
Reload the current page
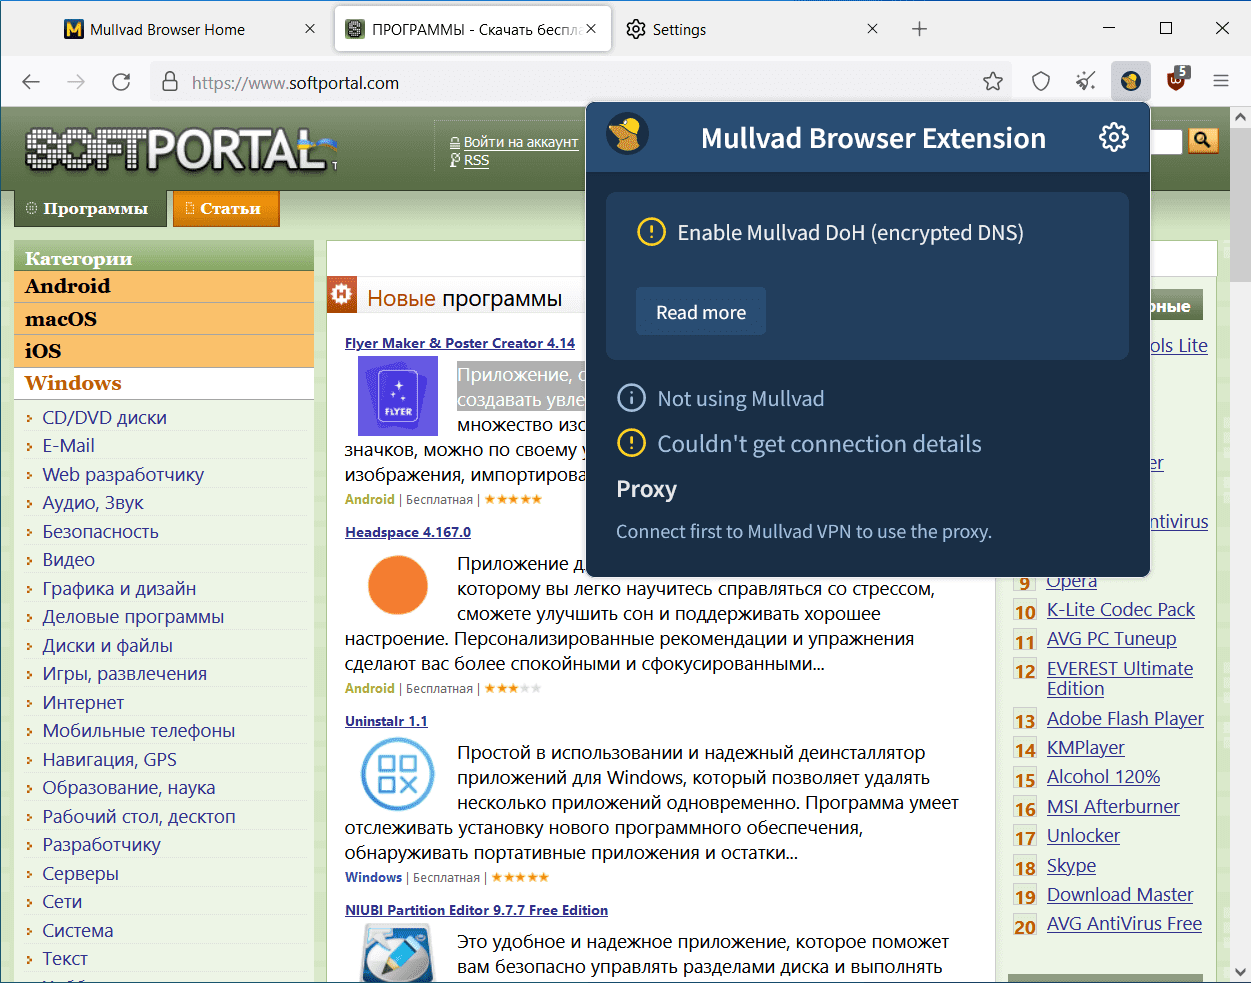point(121,82)
